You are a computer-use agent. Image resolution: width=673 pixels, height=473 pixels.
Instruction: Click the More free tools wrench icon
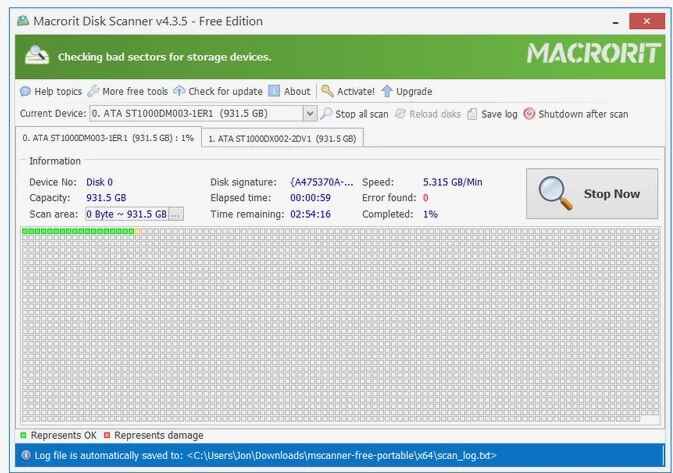[93, 91]
